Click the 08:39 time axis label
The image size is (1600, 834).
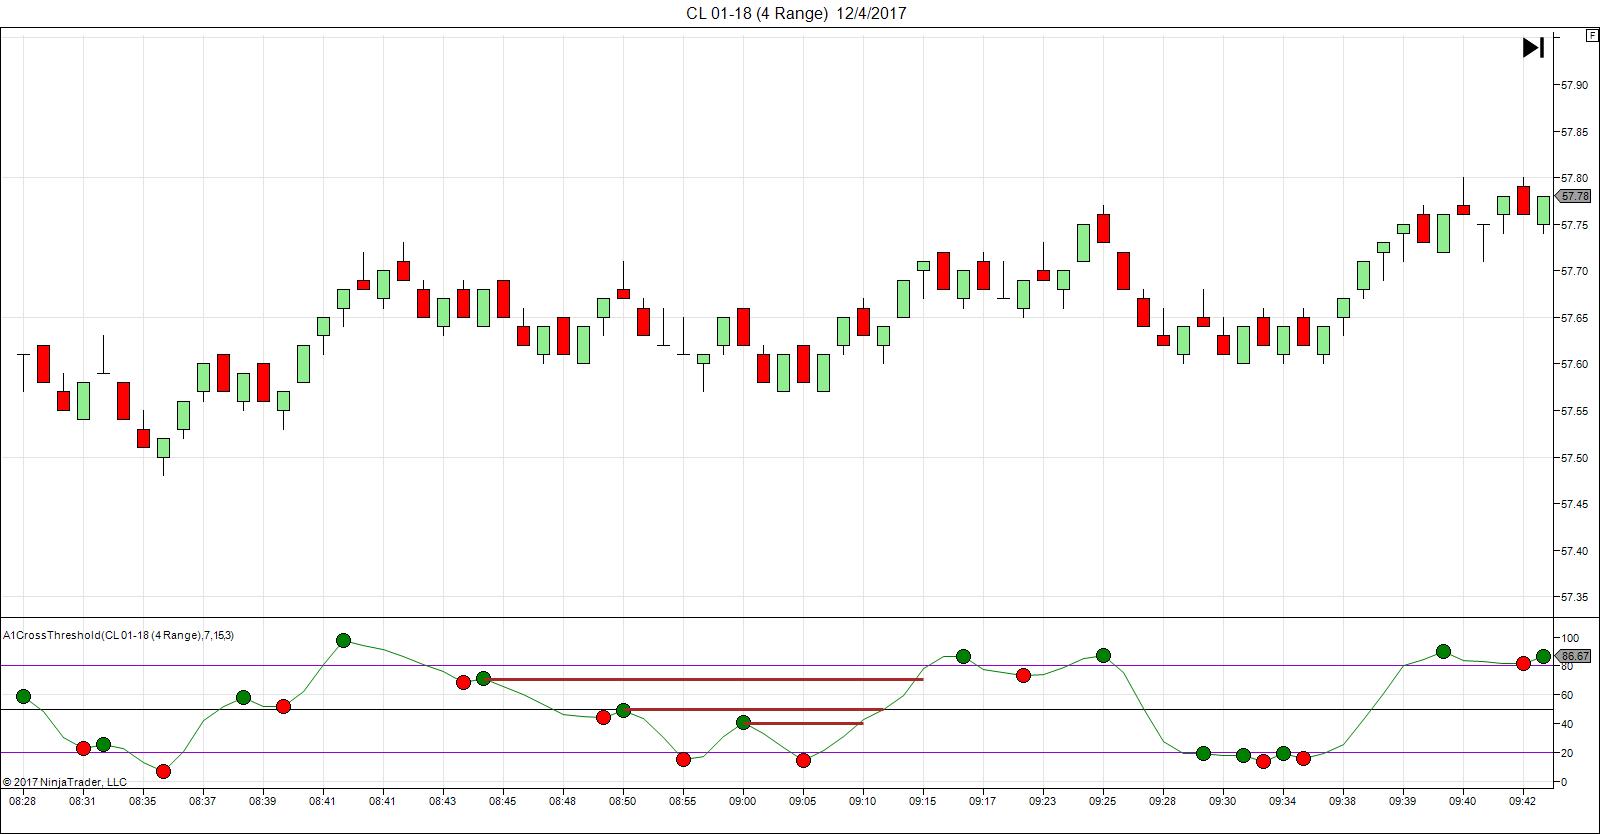click(x=263, y=801)
